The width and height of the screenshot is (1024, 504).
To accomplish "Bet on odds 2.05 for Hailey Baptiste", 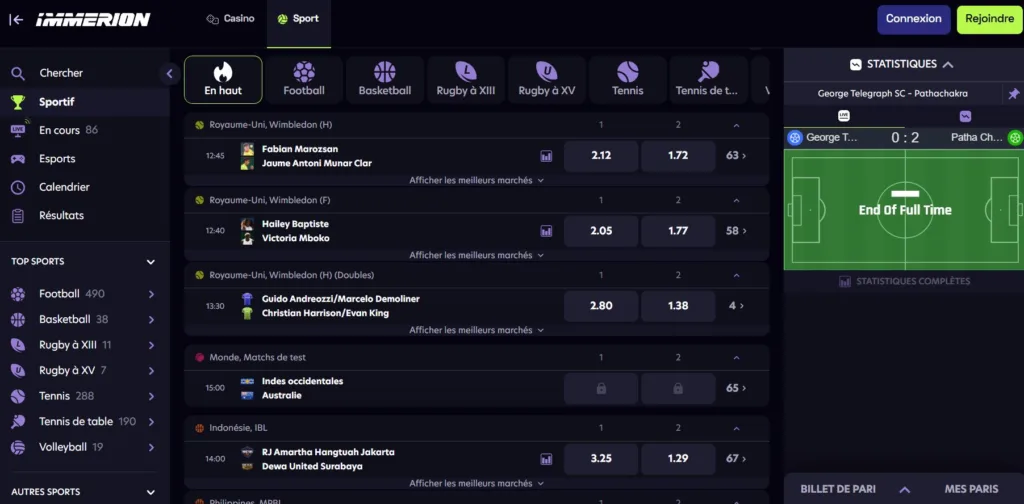I will pyautogui.click(x=601, y=231).
